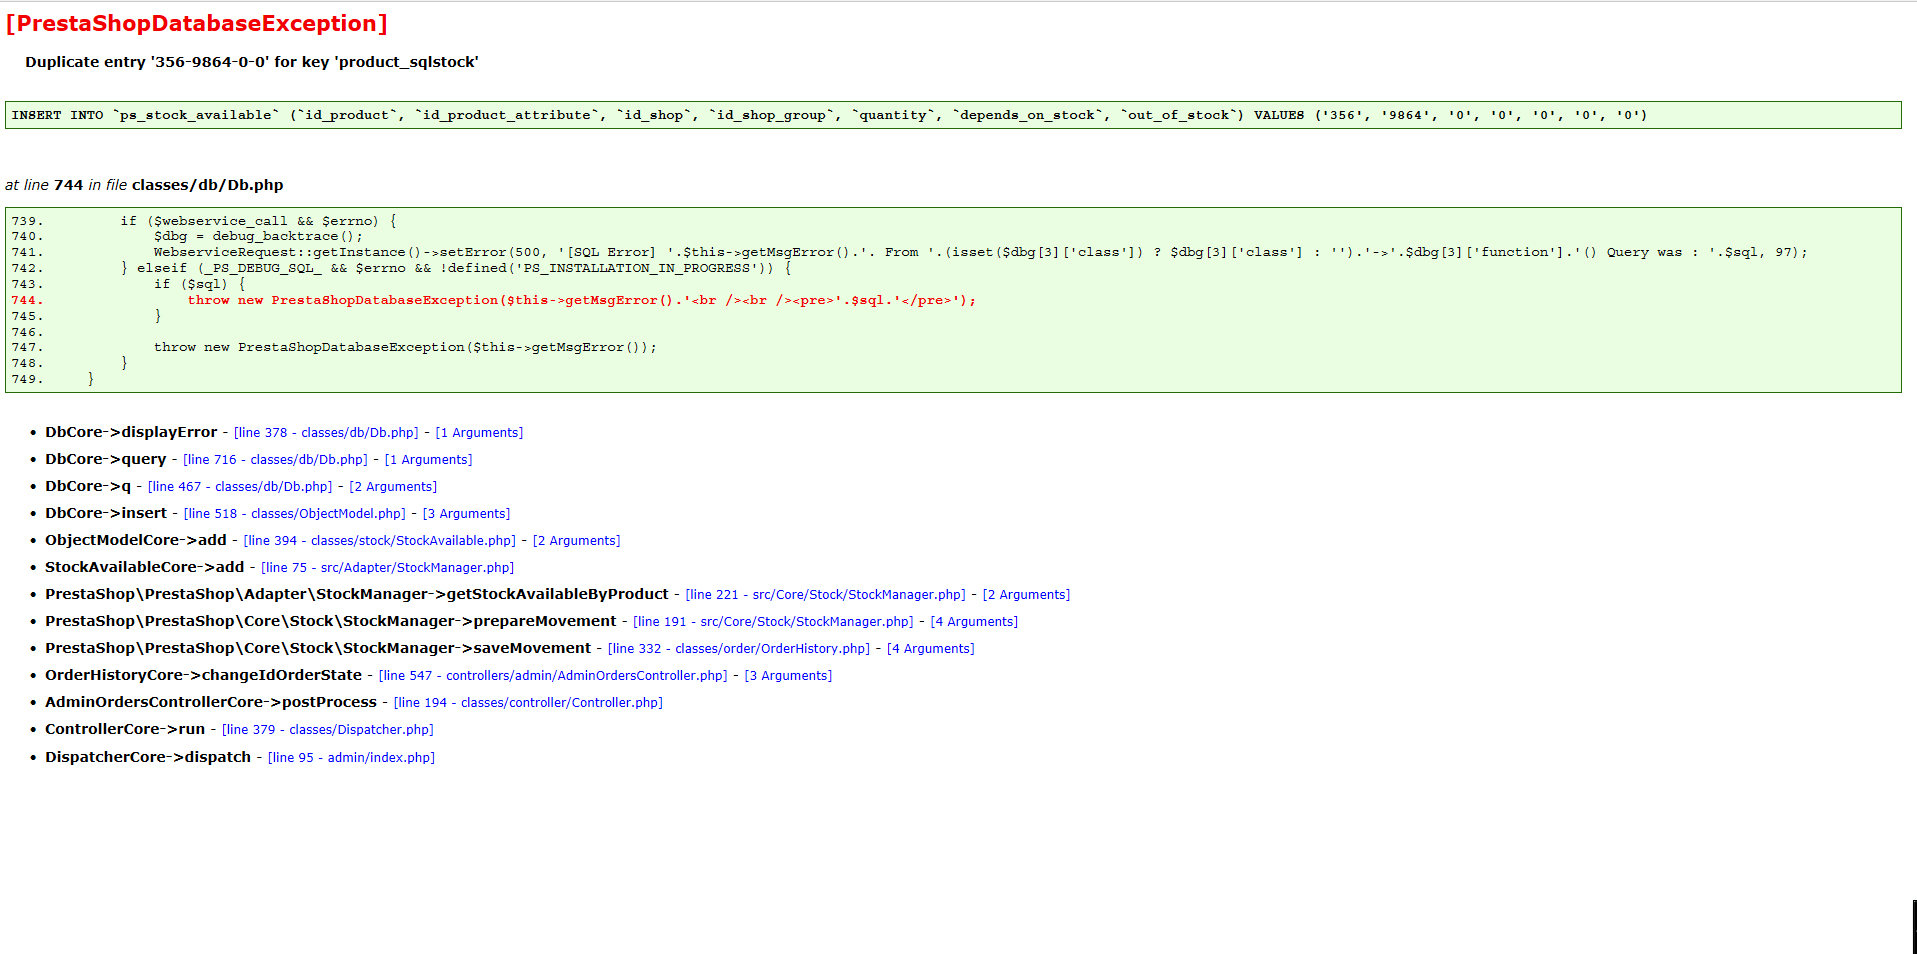
Task: Click the StockManager->saveMovement method name
Action: pos(318,648)
